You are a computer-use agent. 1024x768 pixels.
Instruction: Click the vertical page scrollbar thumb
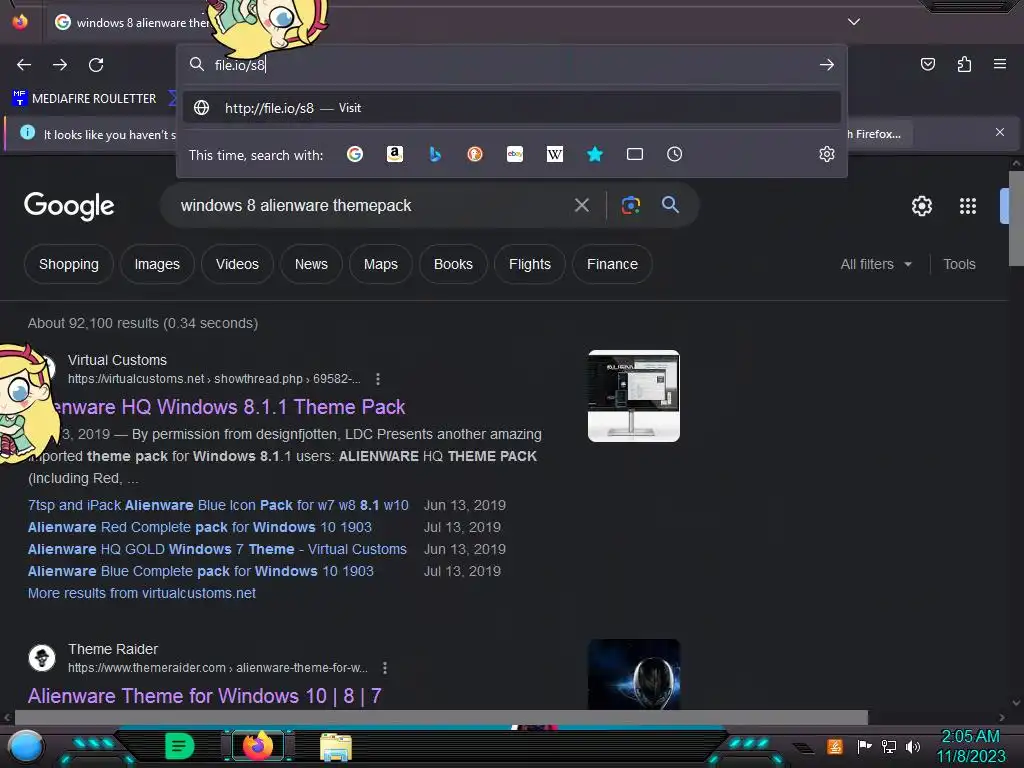tap(1016, 219)
